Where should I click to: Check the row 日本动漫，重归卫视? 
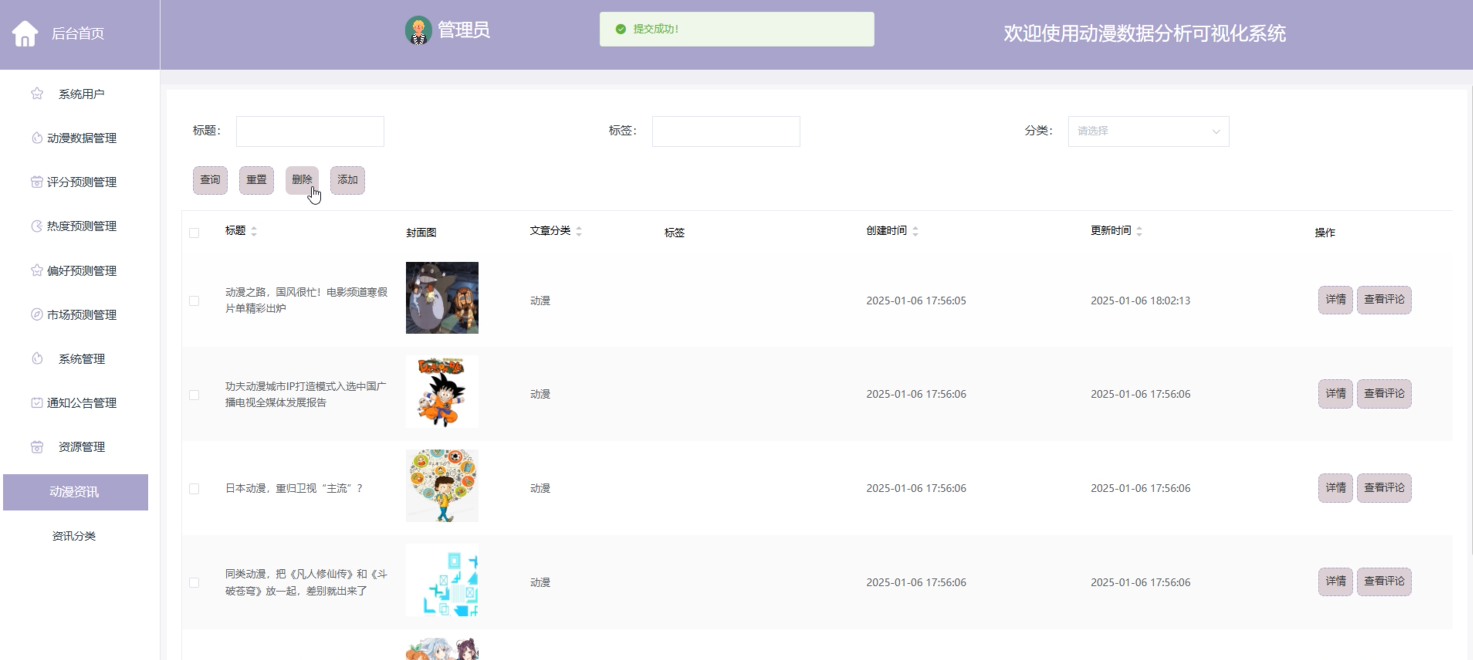pos(194,488)
